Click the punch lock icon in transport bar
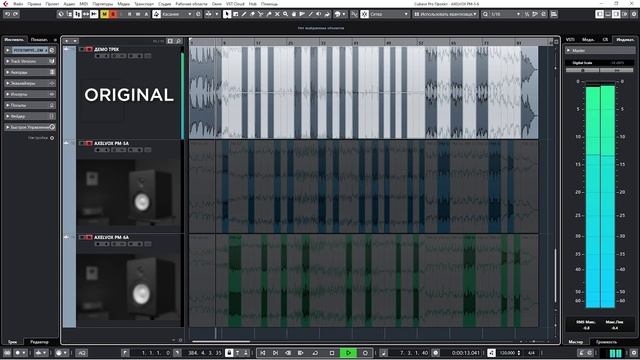 click(229, 353)
